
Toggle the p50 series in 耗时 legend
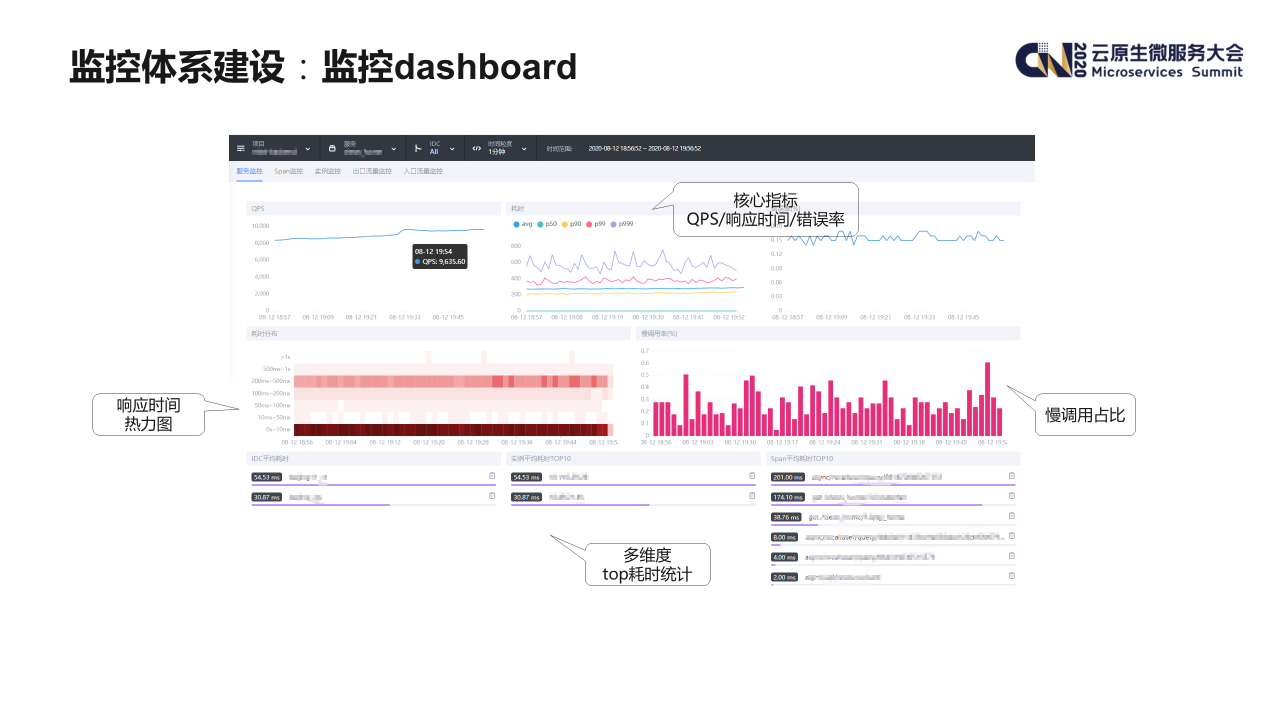tap(547, 224)
